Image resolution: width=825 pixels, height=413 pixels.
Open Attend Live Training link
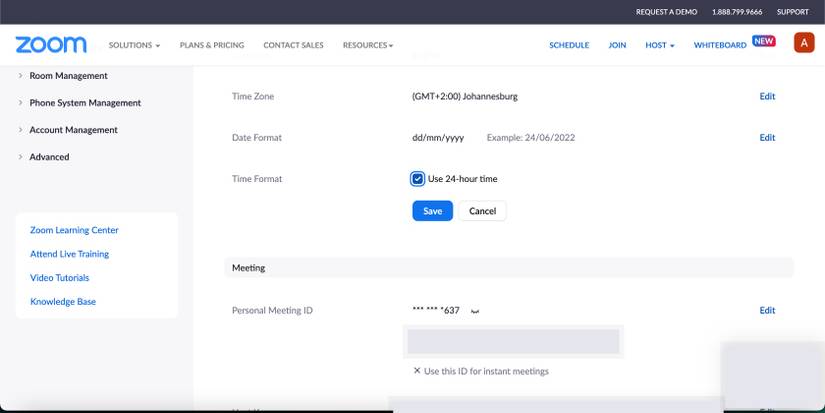click(69, 254)
